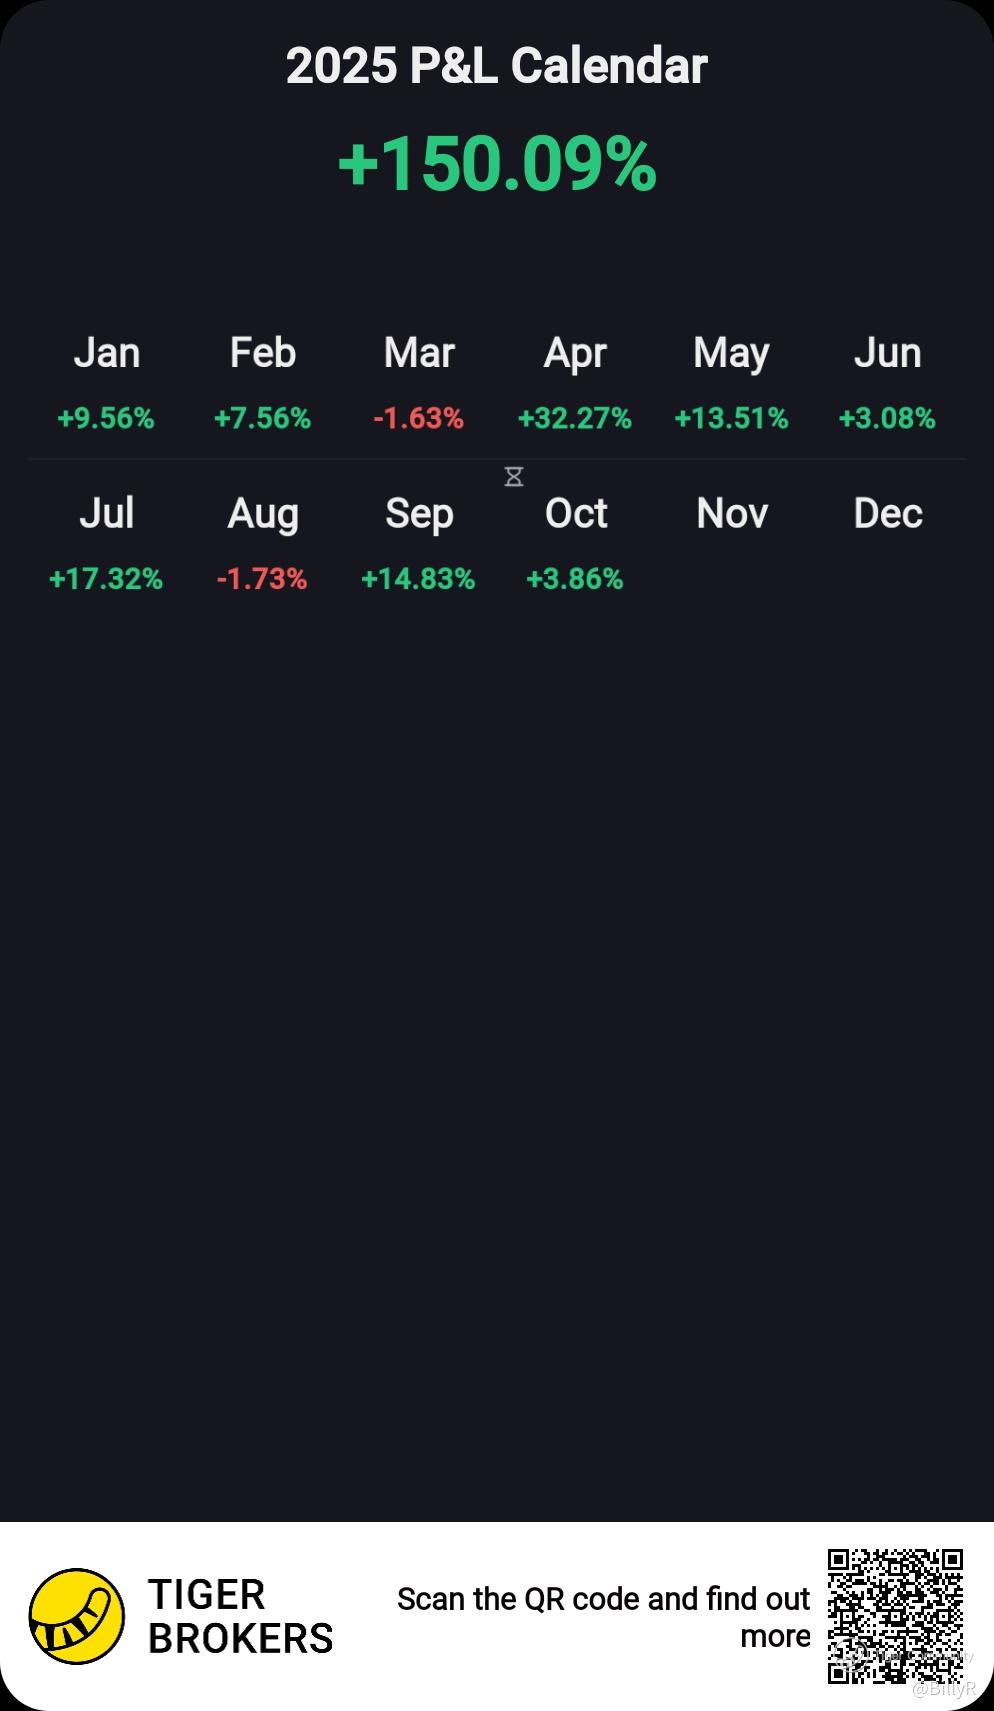Tap the Tiger Brokers round logo
This screenshot has width=994, height=1711.
coord(77,1616)
